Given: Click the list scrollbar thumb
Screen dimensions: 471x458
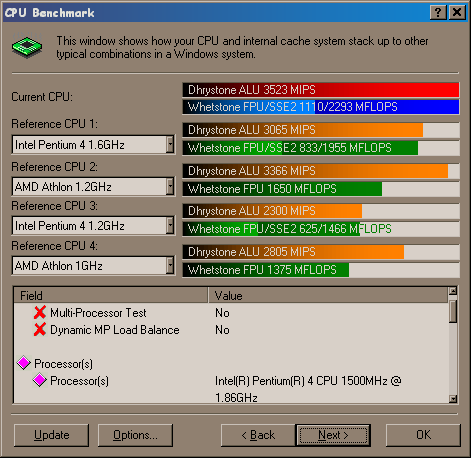Looking at the screenshot, I should tap(453, 311).
